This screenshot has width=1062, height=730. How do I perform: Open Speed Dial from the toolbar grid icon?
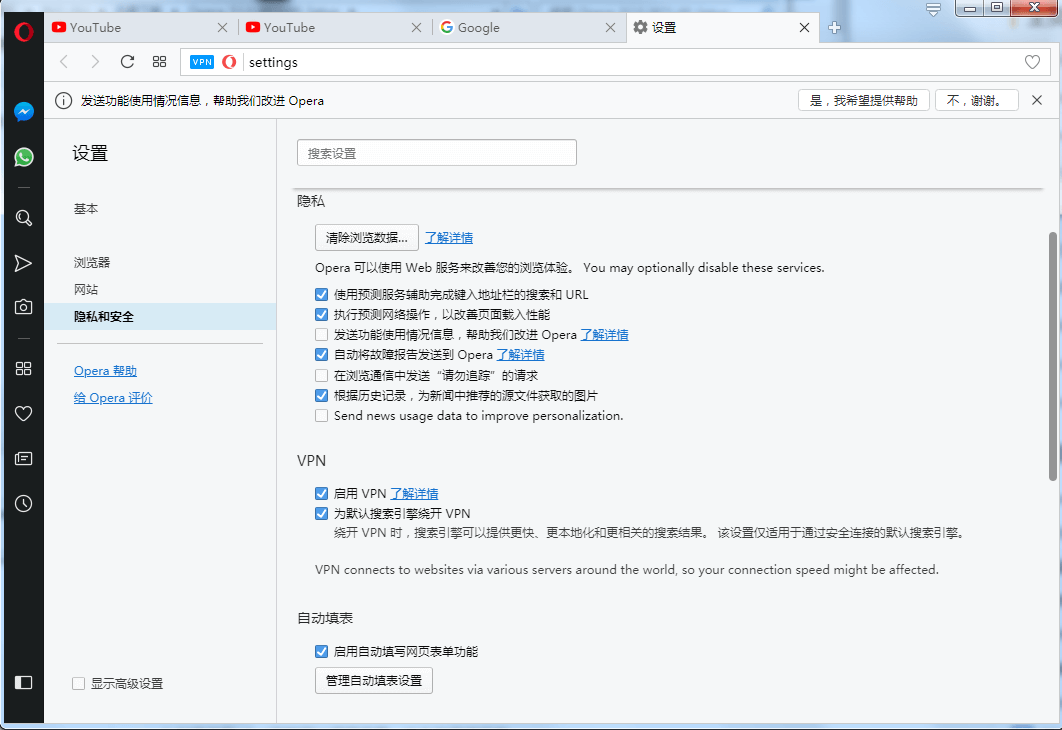[159, 62]
